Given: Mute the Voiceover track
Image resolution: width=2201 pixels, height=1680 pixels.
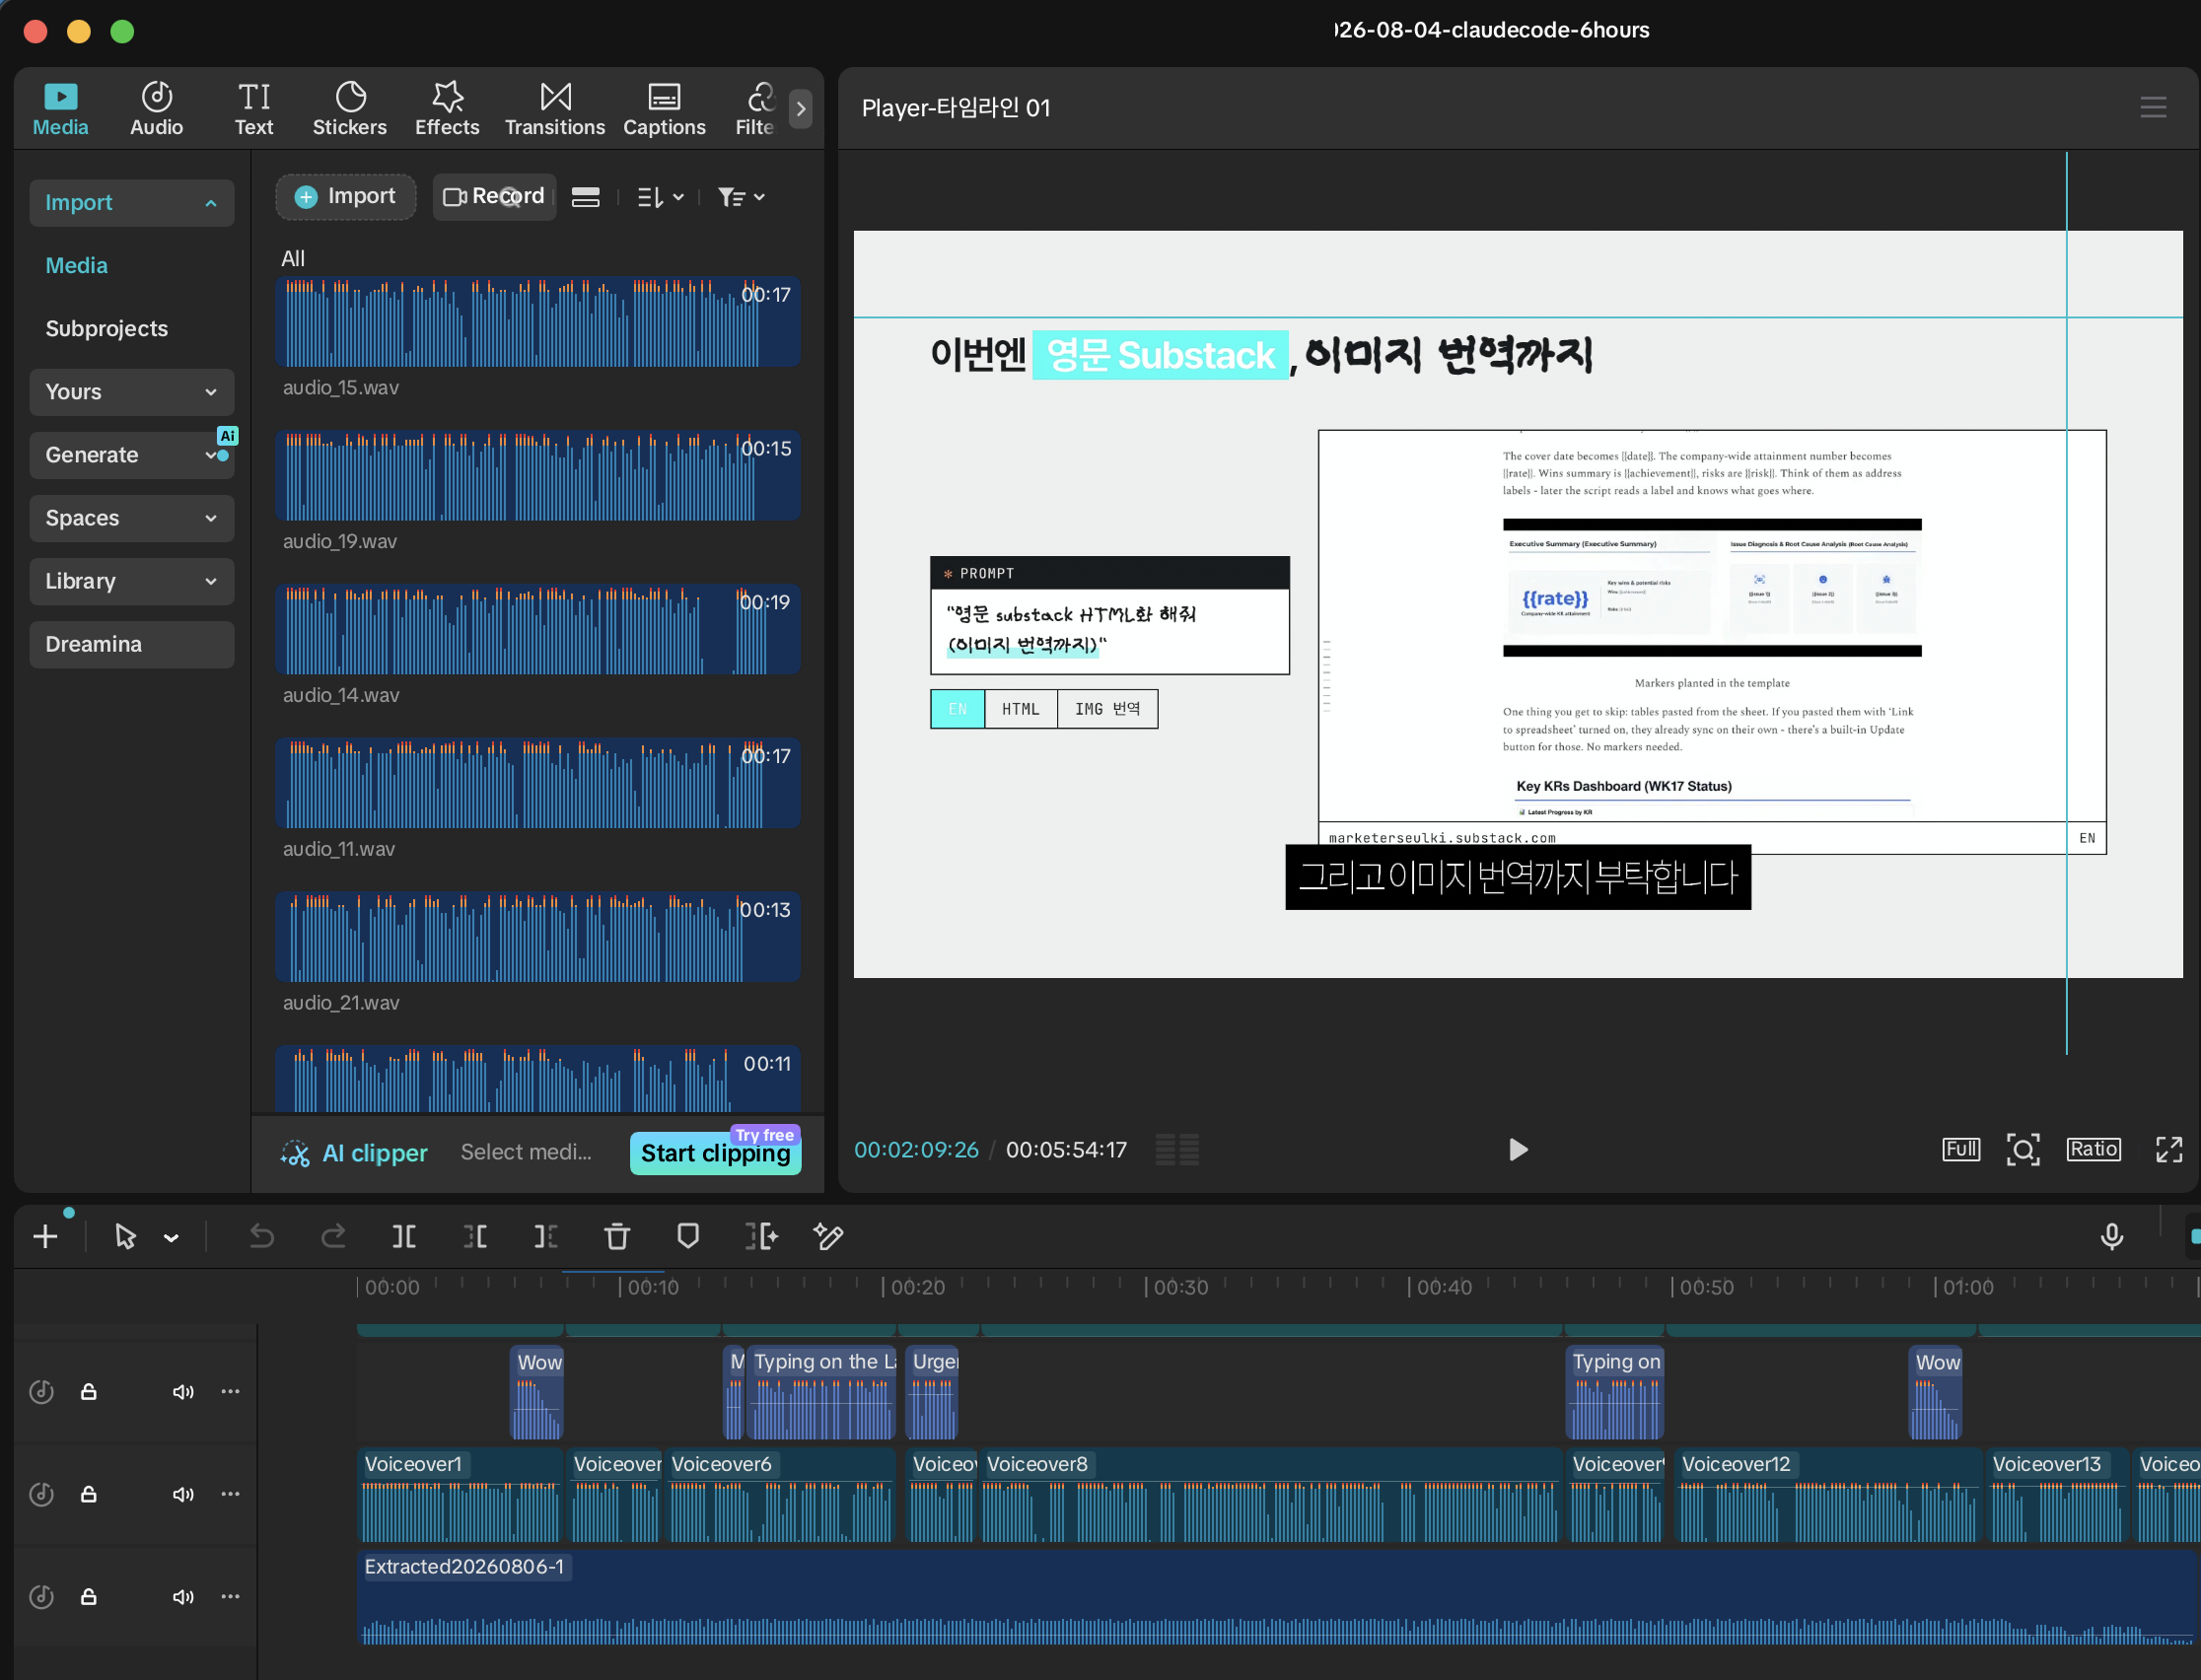Looking at the screenshot, I should (183, 1494).
